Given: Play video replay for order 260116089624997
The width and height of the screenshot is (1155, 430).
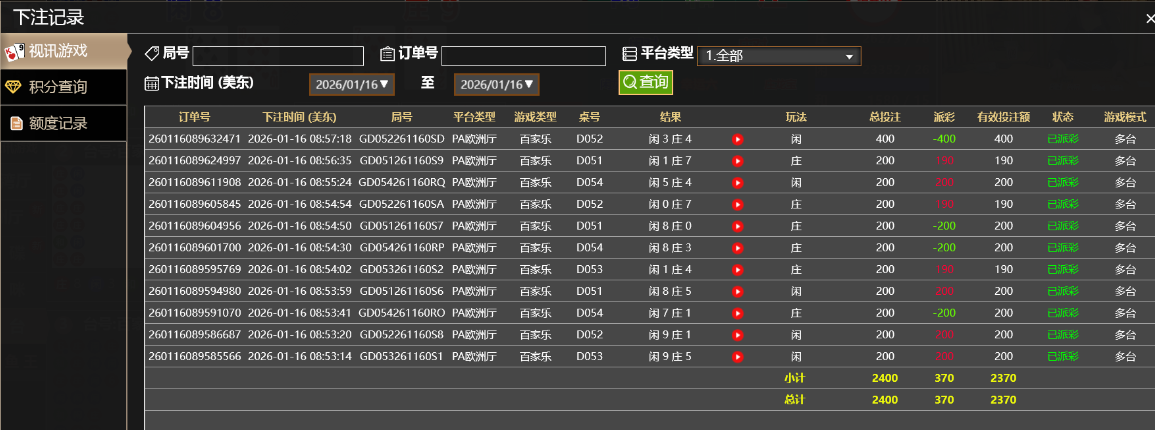Looking at the screenshot, I should pos(737,161).
